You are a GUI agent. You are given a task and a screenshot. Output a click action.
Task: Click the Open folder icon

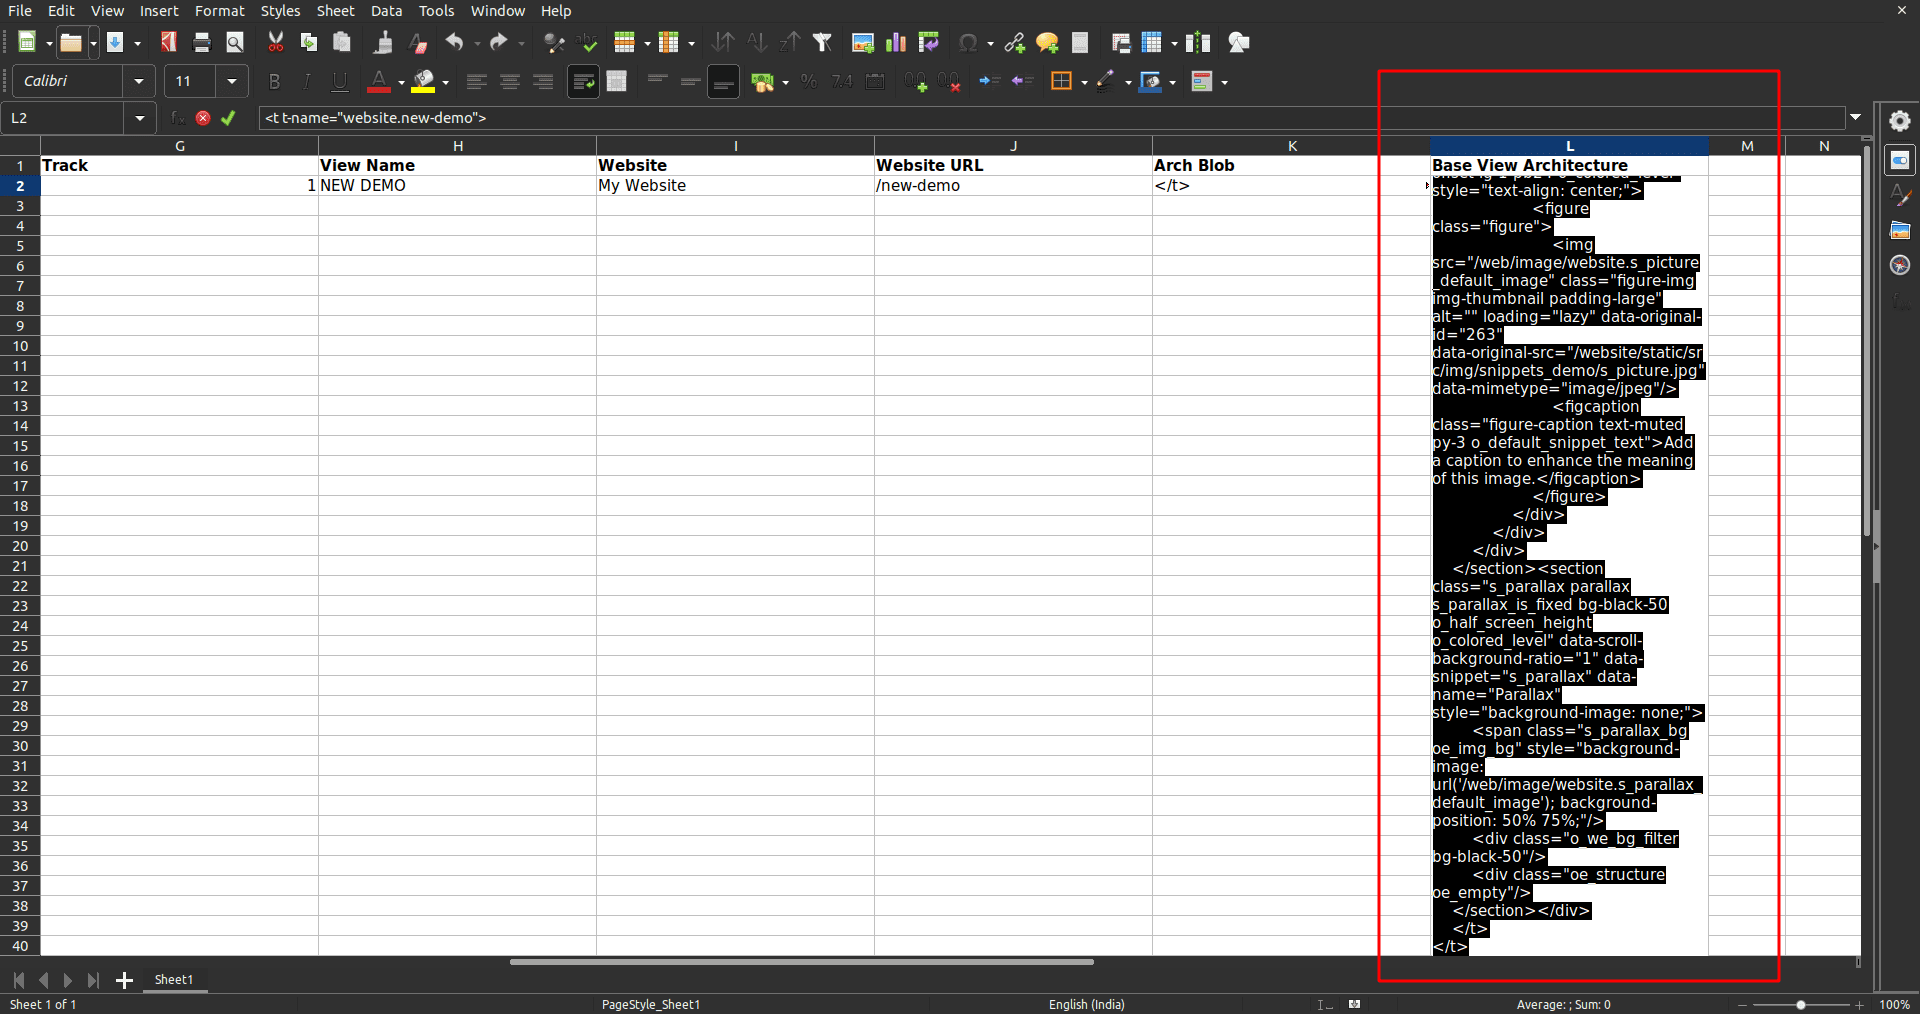pos(70,42)
